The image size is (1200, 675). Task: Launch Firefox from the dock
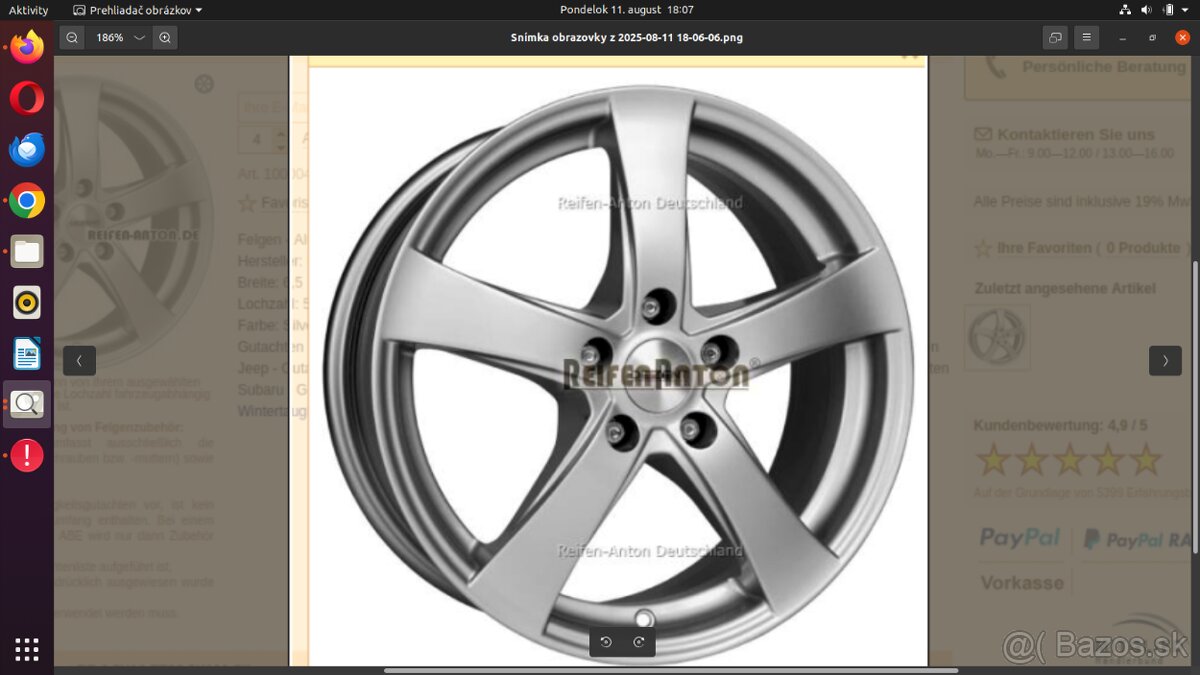(27, 47)
